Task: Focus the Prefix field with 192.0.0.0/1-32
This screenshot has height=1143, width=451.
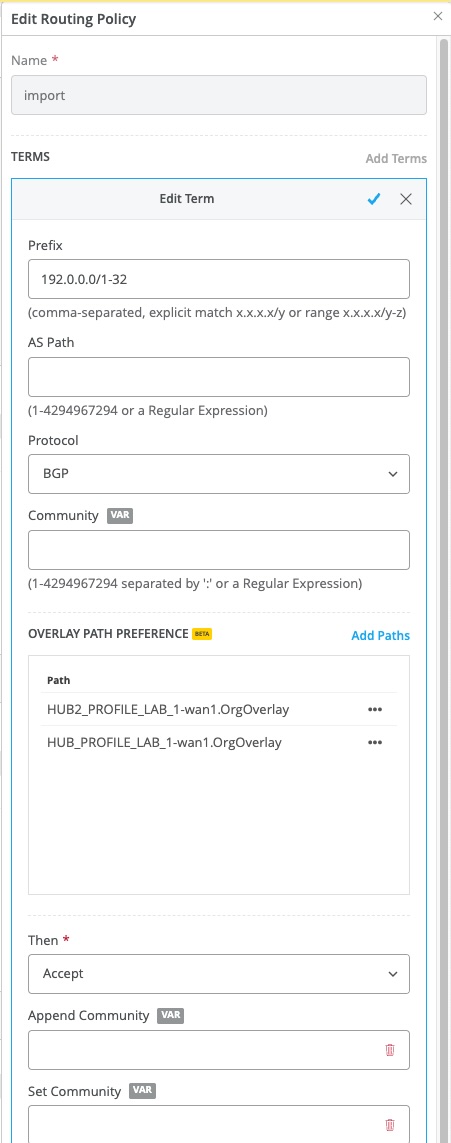Action: point(219,279)
